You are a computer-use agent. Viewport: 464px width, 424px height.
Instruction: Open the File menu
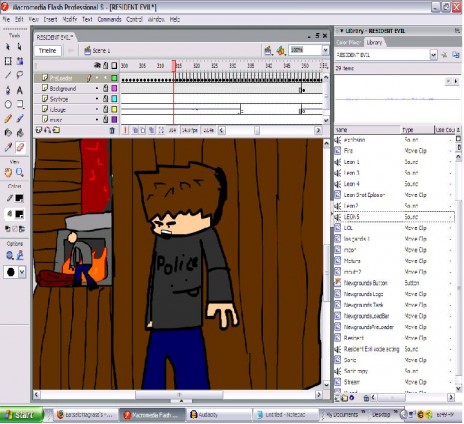pyautogui.click(x=6, y=19)
